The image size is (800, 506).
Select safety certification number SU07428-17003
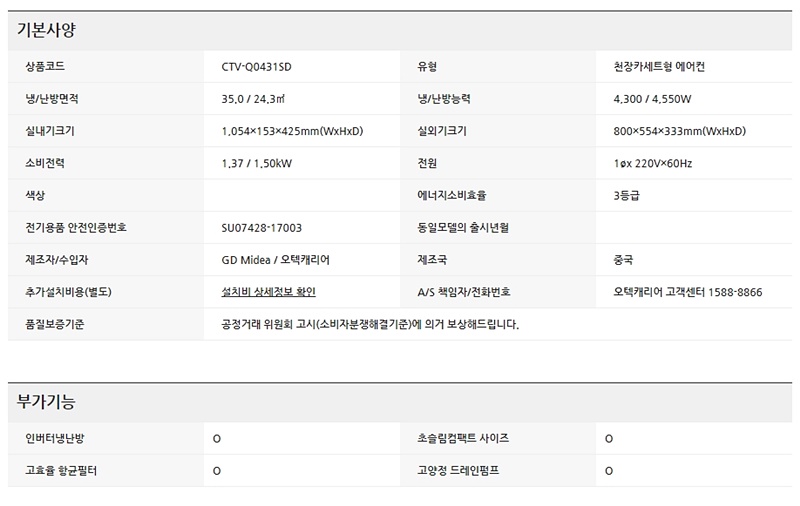coord(261,228)
